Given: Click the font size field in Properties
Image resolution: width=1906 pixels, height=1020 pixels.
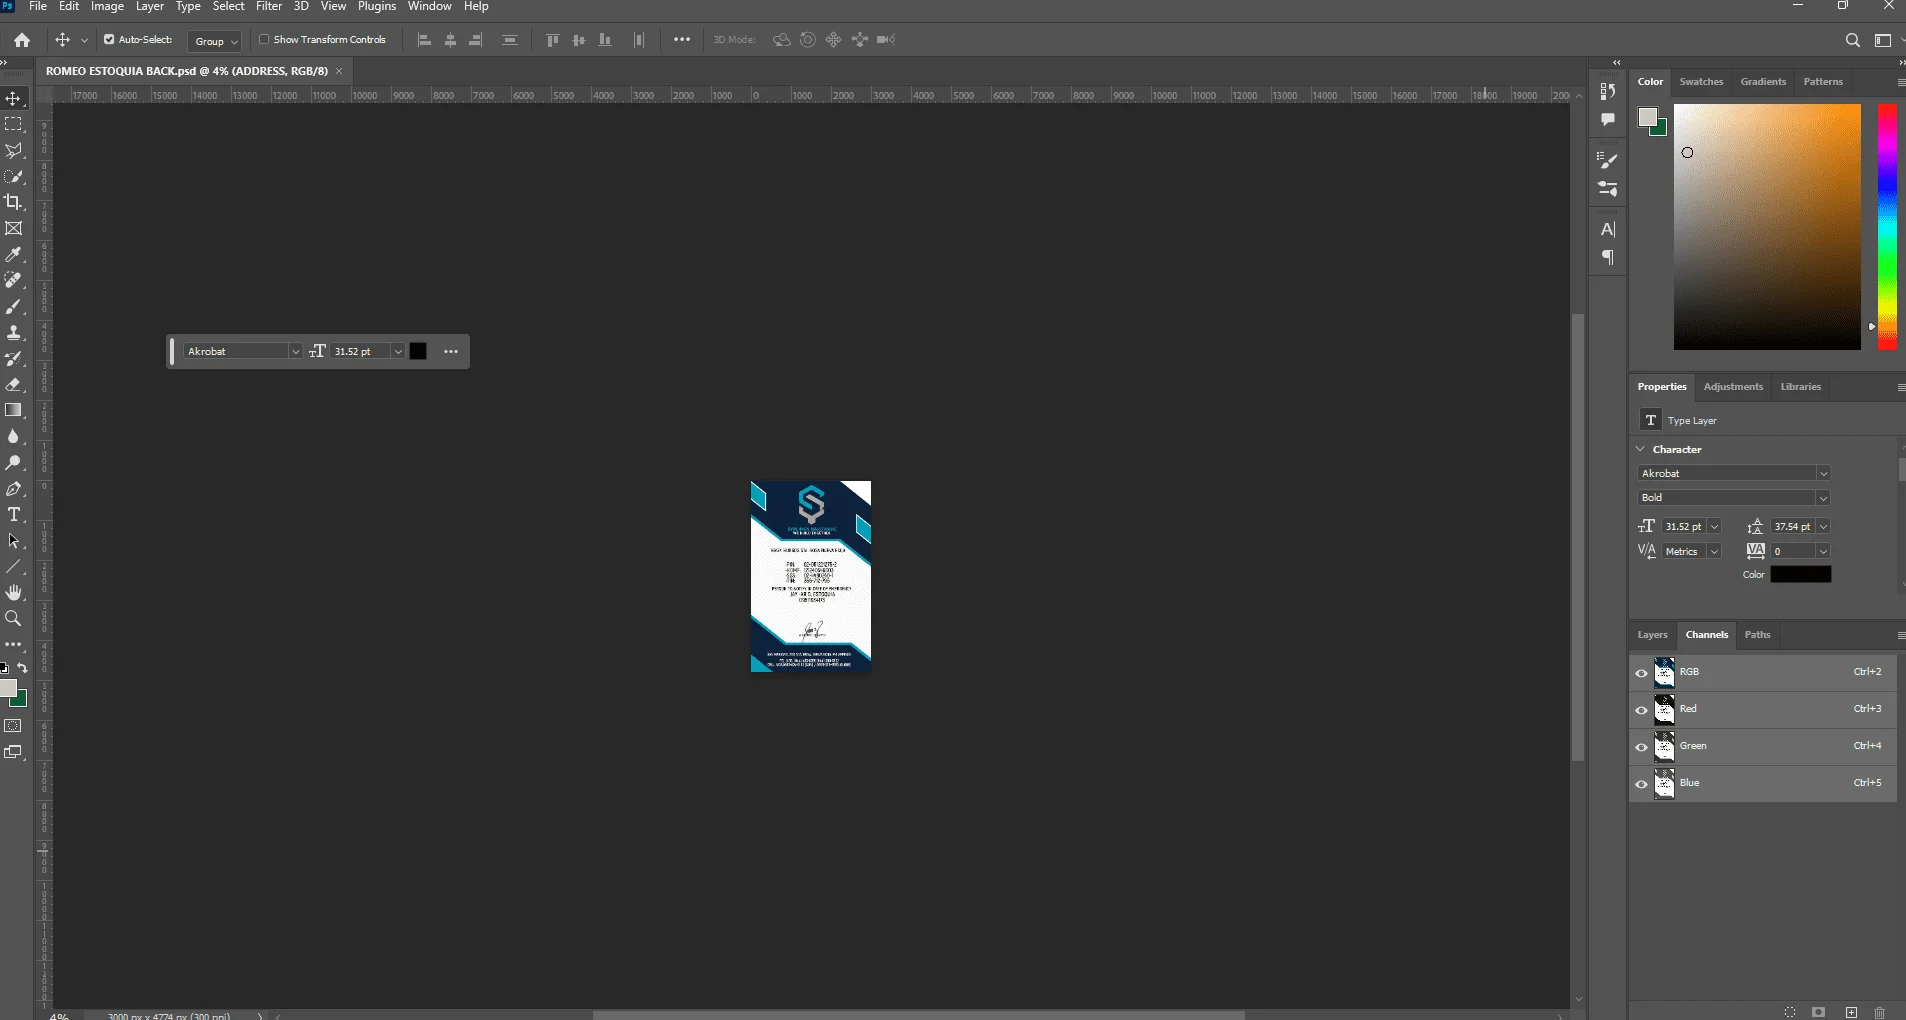Looking at the screenshot, I should [1684, 527].
